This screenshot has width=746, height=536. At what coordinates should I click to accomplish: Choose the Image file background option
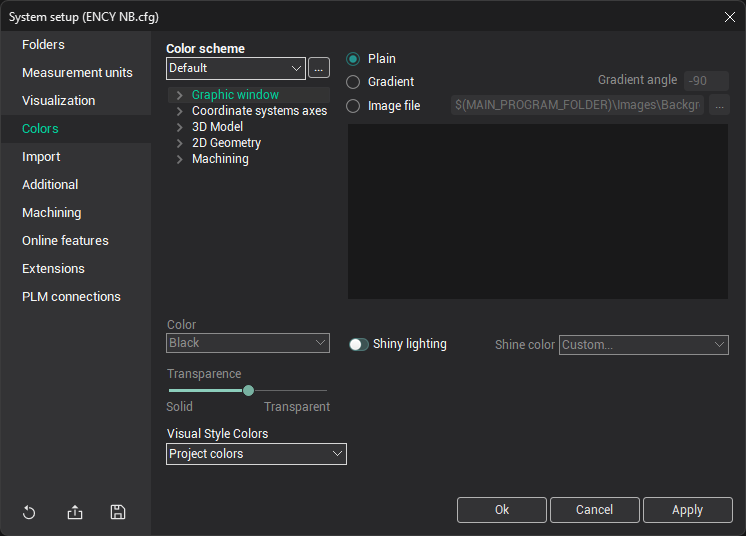[x=353, y=105]
